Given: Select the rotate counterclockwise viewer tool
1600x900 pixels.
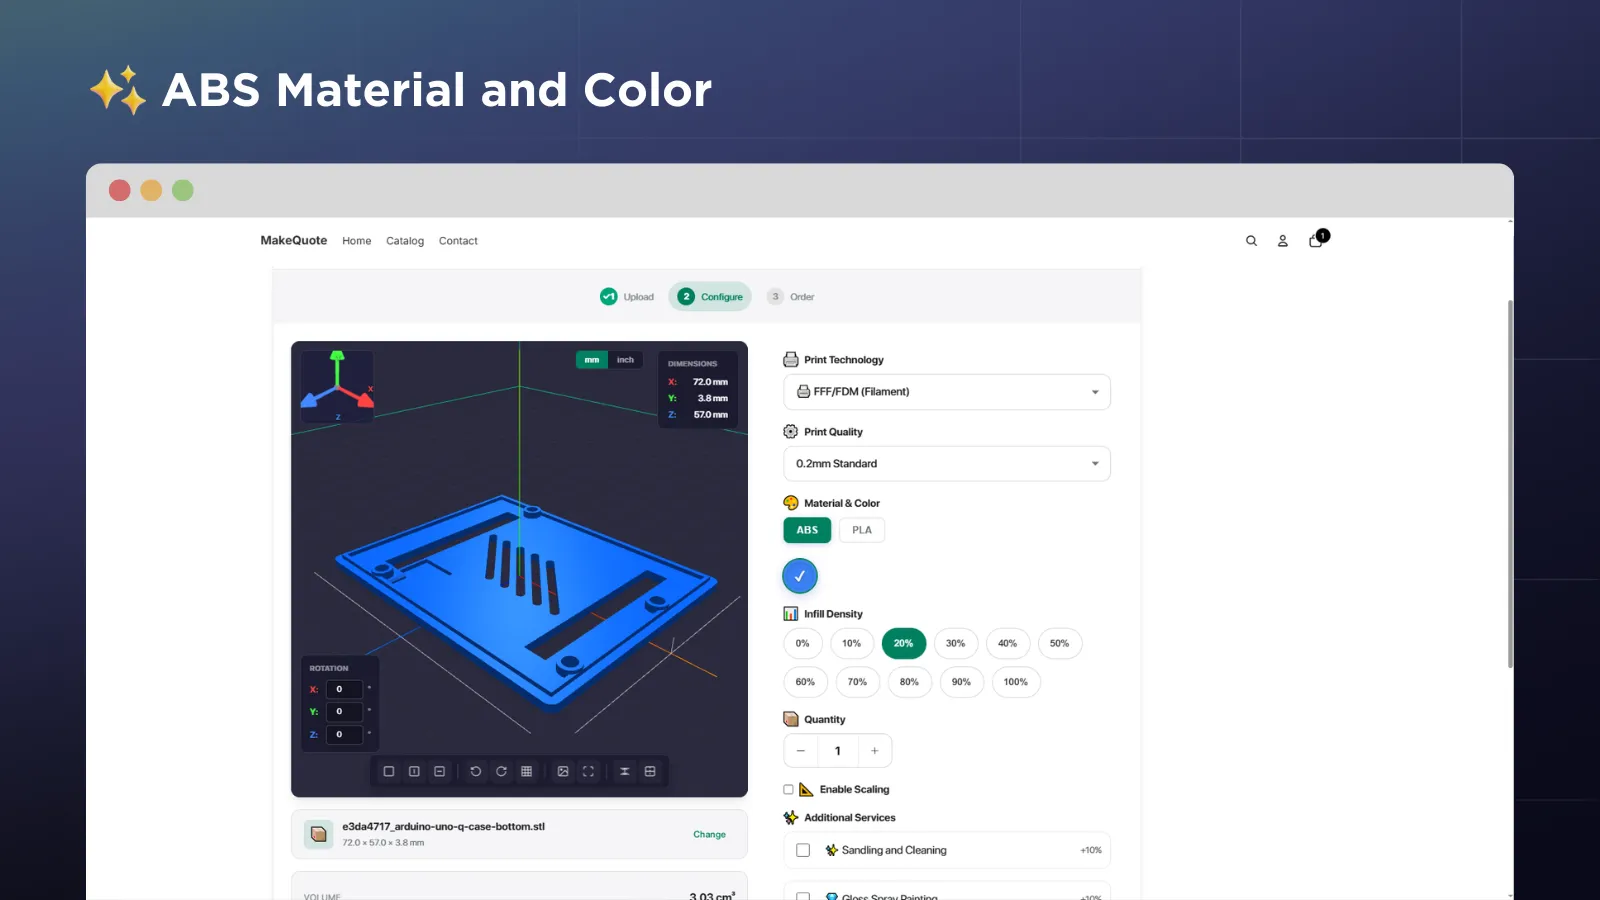Looking at the screenshot, I should (475, 771).
